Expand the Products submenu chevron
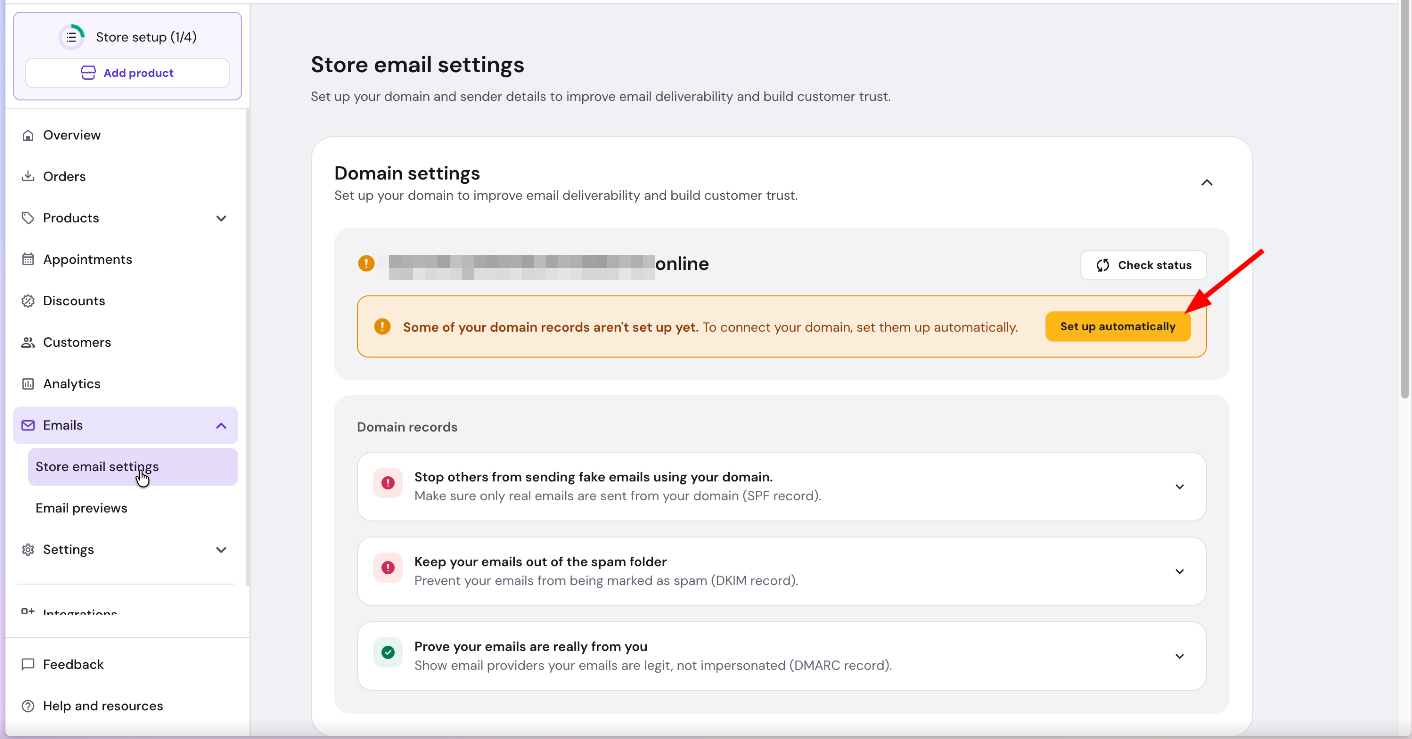1412x739 pixels. coord(221,218)
